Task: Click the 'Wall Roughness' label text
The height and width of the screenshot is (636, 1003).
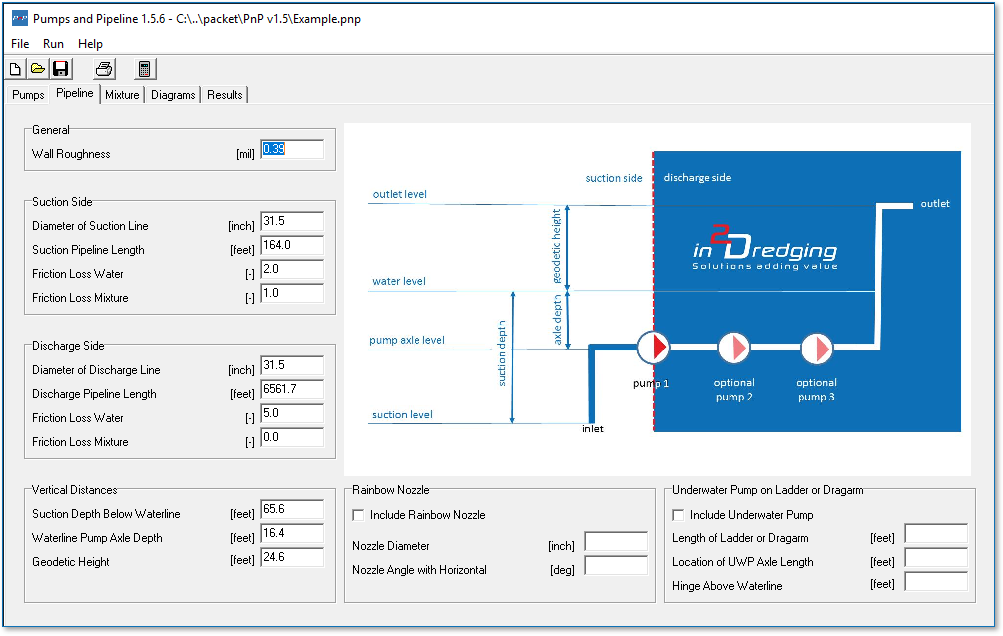Action: 71,154
